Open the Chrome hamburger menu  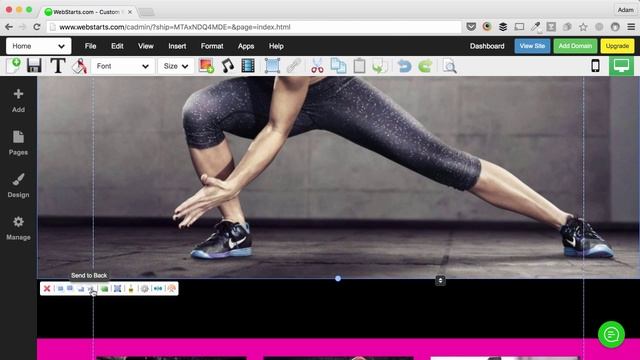coord(631,27)
